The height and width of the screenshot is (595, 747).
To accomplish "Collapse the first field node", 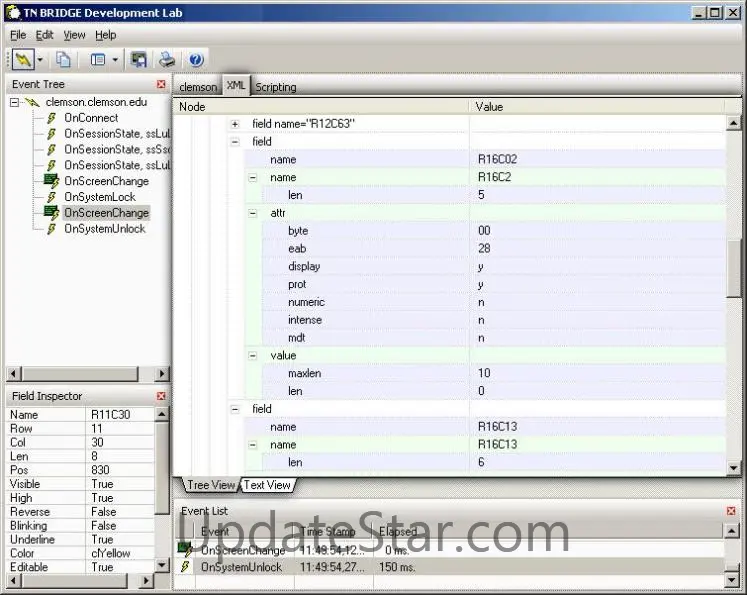I will coord(235,141).
